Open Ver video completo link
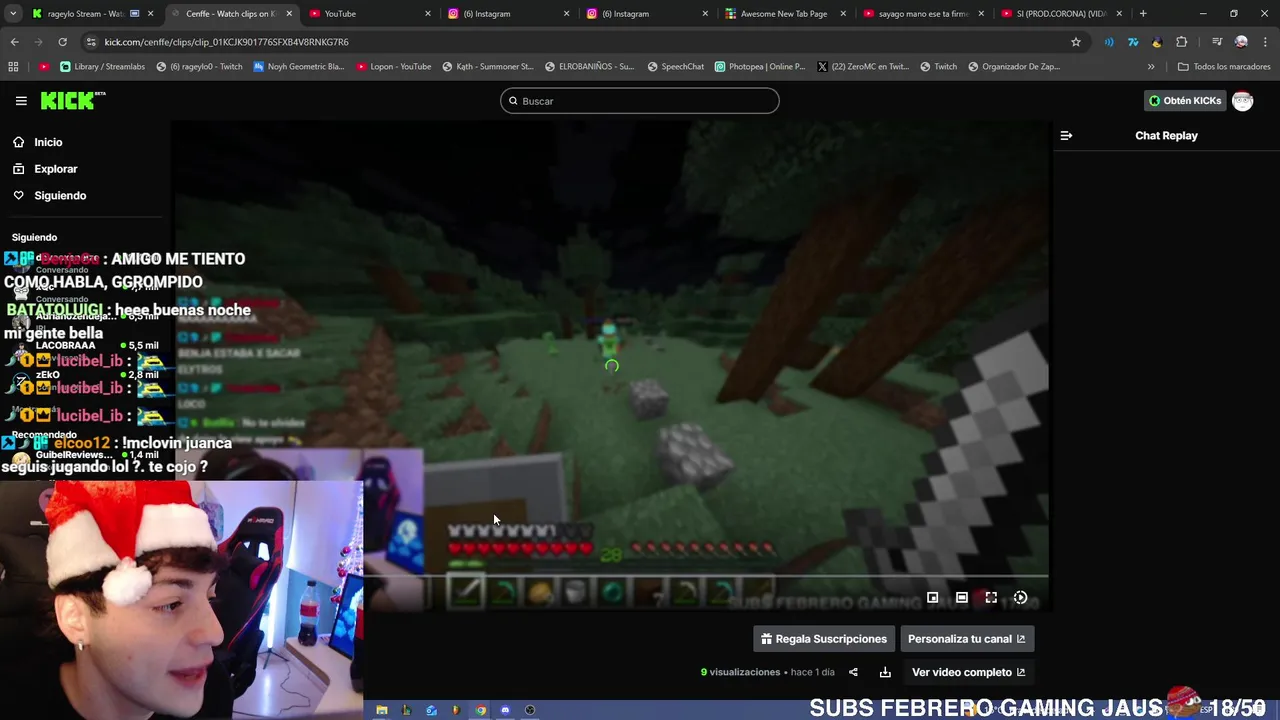The width and height of the screenshot is (1280, 720). [968, 672]
